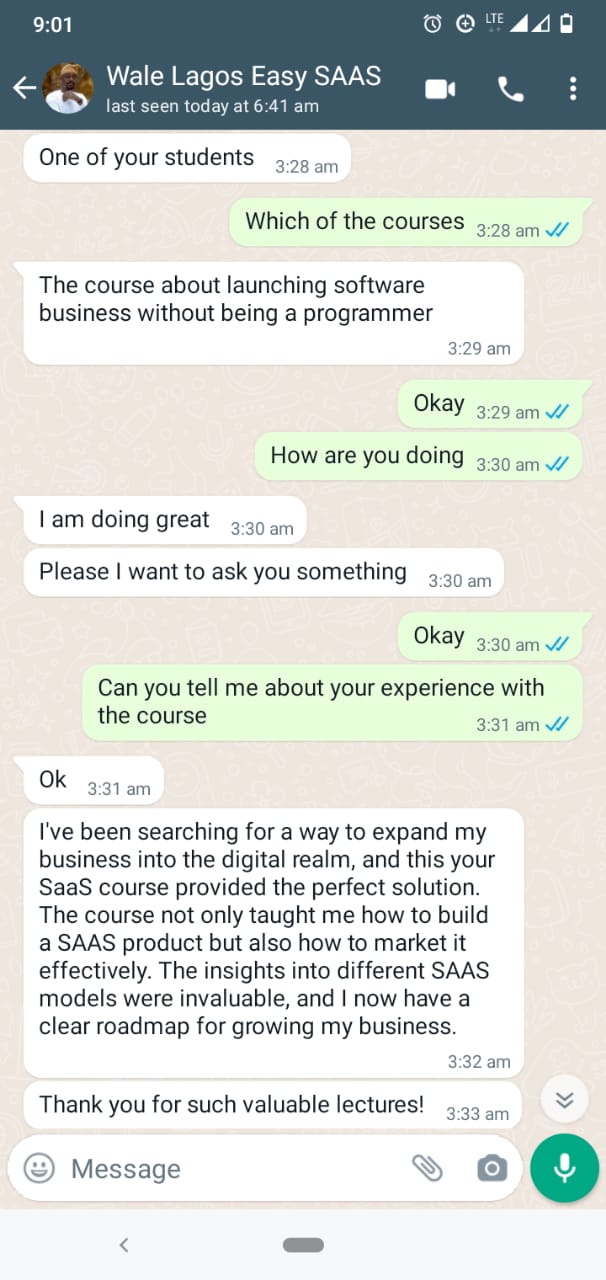The width and height of the screenshot is (606, 1280).
Task: Tap the back arrow to leave chat
Action: 24,88
